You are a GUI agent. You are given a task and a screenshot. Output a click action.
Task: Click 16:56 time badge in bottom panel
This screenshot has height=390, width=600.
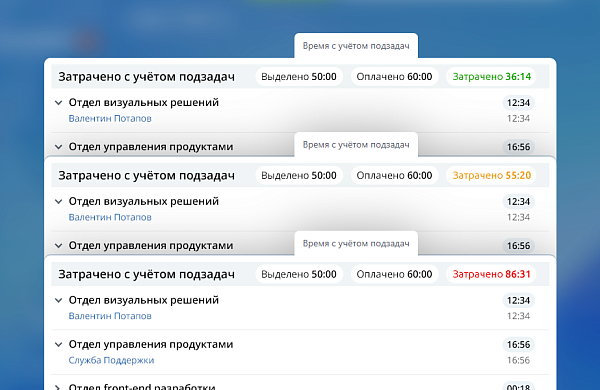point(518,344)
